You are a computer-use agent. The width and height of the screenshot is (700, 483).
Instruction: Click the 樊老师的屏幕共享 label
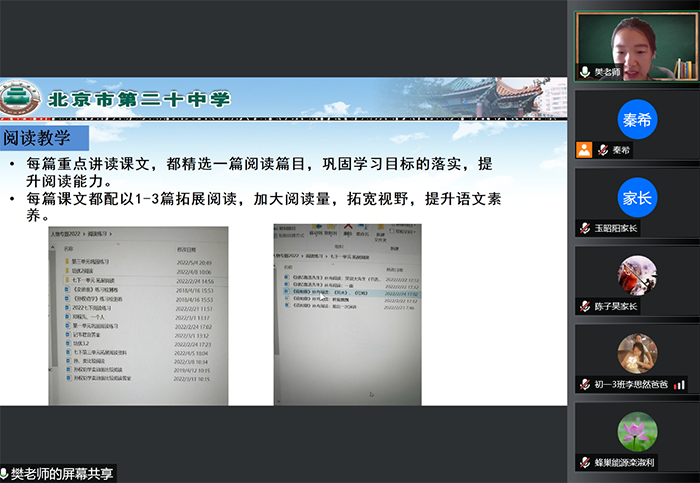(x=62, y=473)
